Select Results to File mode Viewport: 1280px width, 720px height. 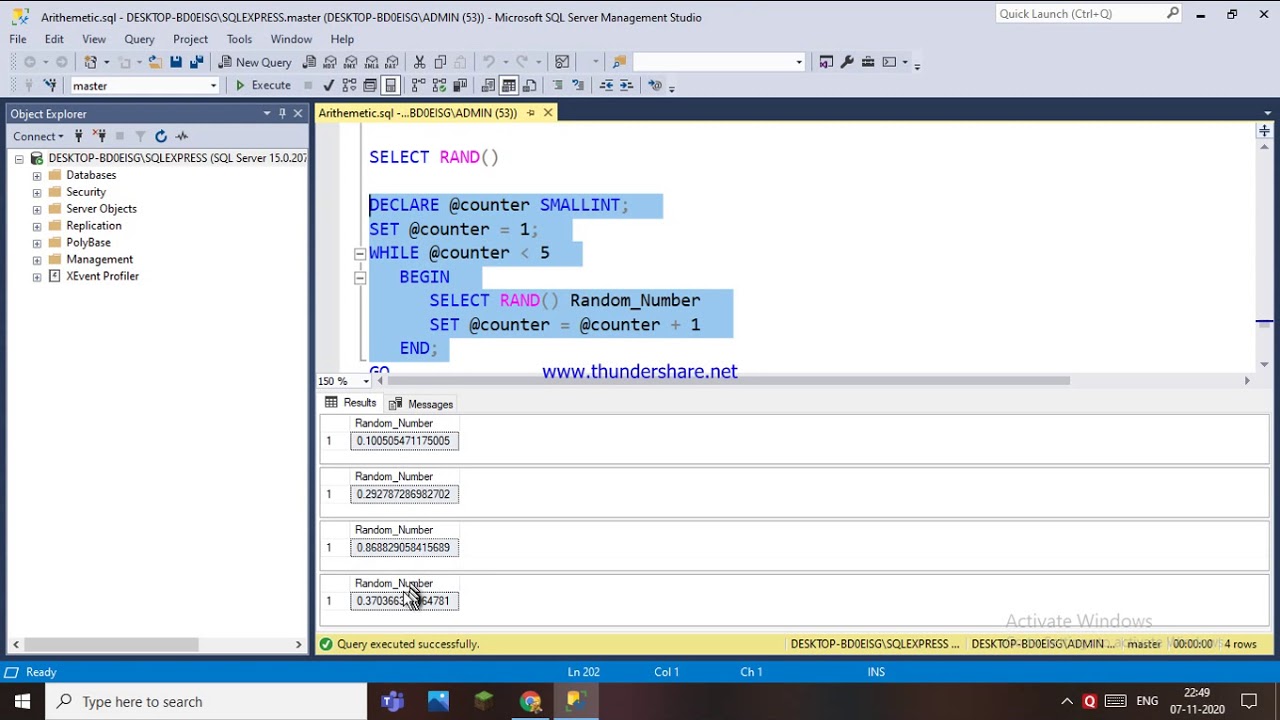[529, 85]
